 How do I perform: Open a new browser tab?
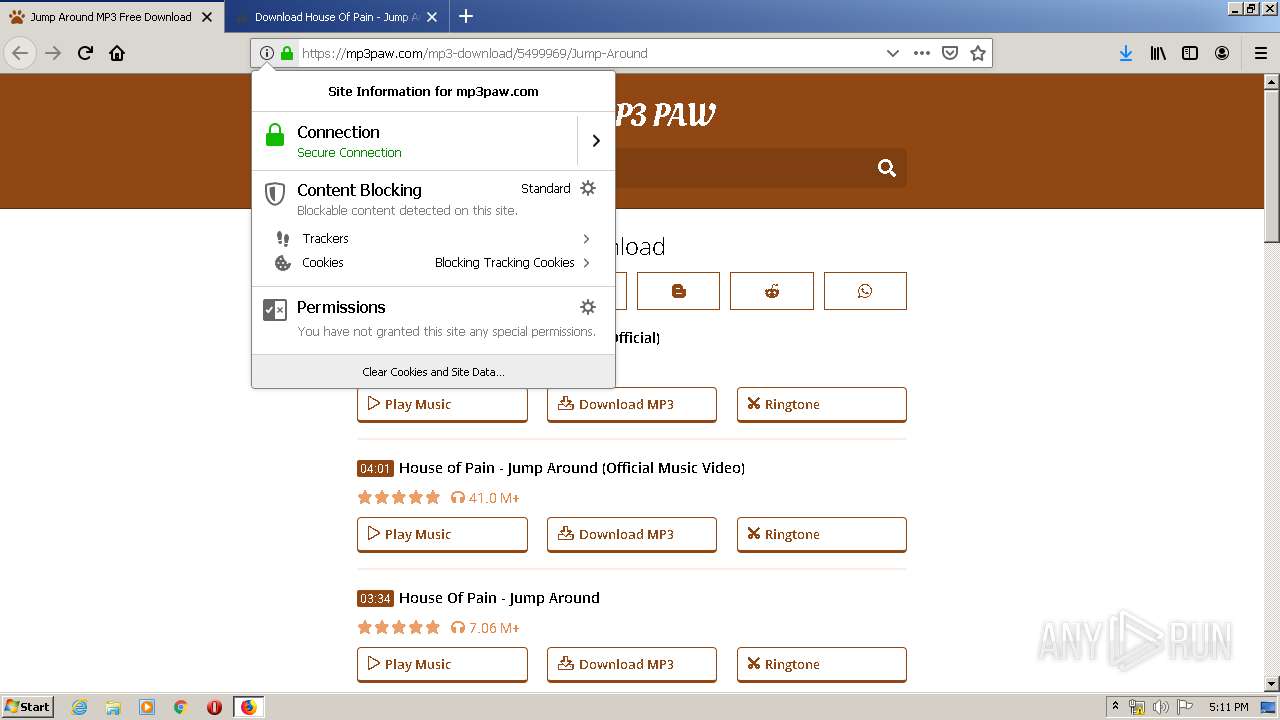pyautogui.click(x=465, y=16)
